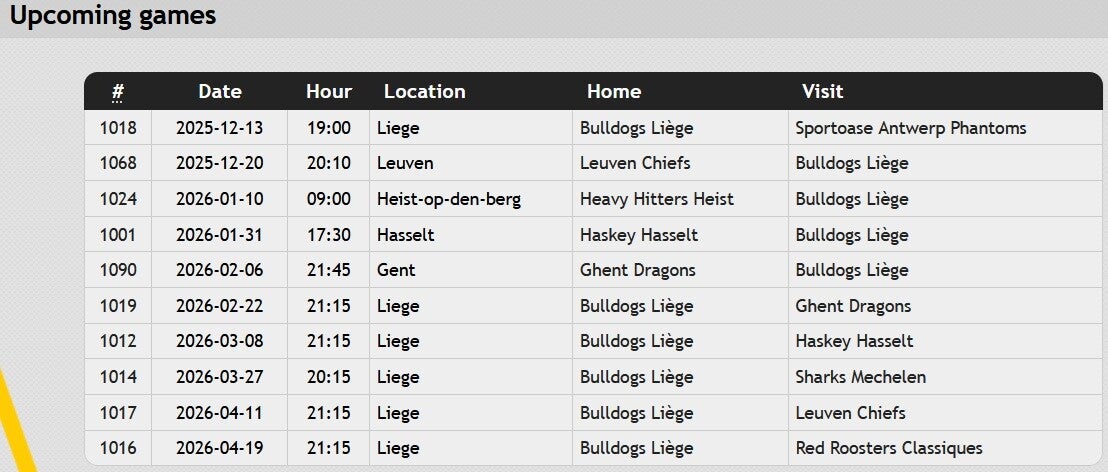Click the Date column header
Image resolution: width=1108 pixels, height=472 pixels.
coord(220,91)
